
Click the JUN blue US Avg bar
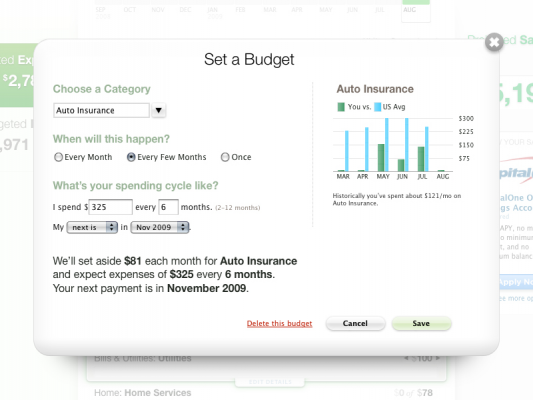pos(407,145)
